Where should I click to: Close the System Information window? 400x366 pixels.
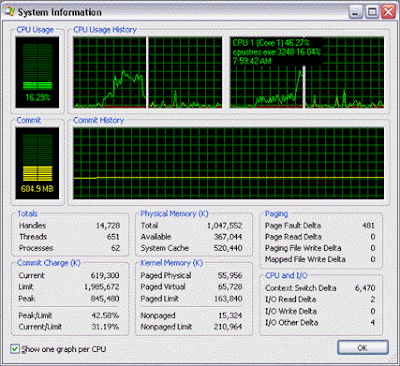(388, 12)
